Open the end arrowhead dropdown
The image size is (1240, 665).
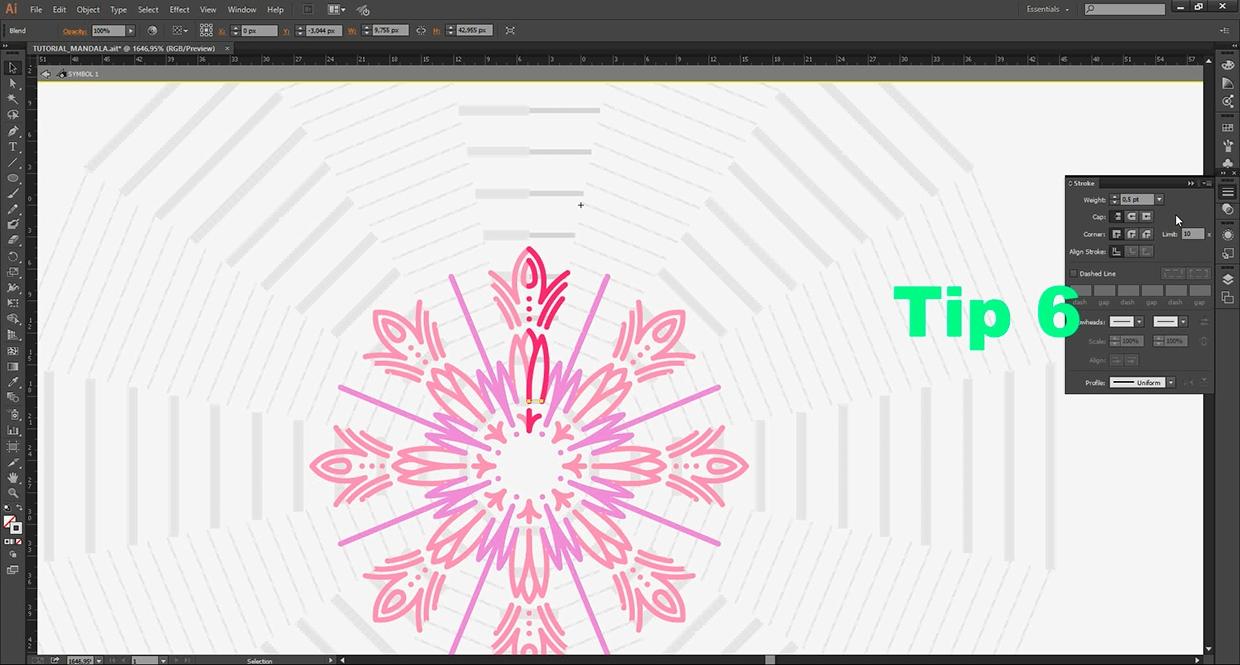click(1183, 321)
